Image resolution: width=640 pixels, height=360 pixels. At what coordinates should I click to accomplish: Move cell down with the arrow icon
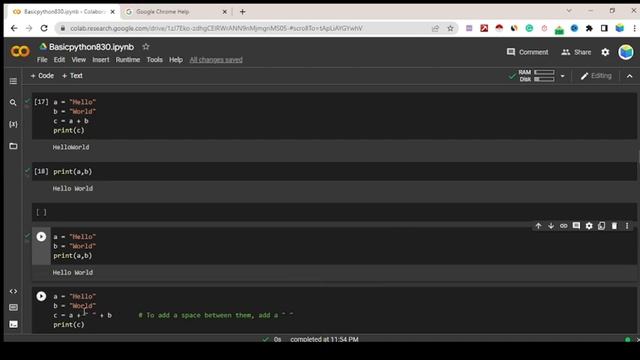(551, 226)
